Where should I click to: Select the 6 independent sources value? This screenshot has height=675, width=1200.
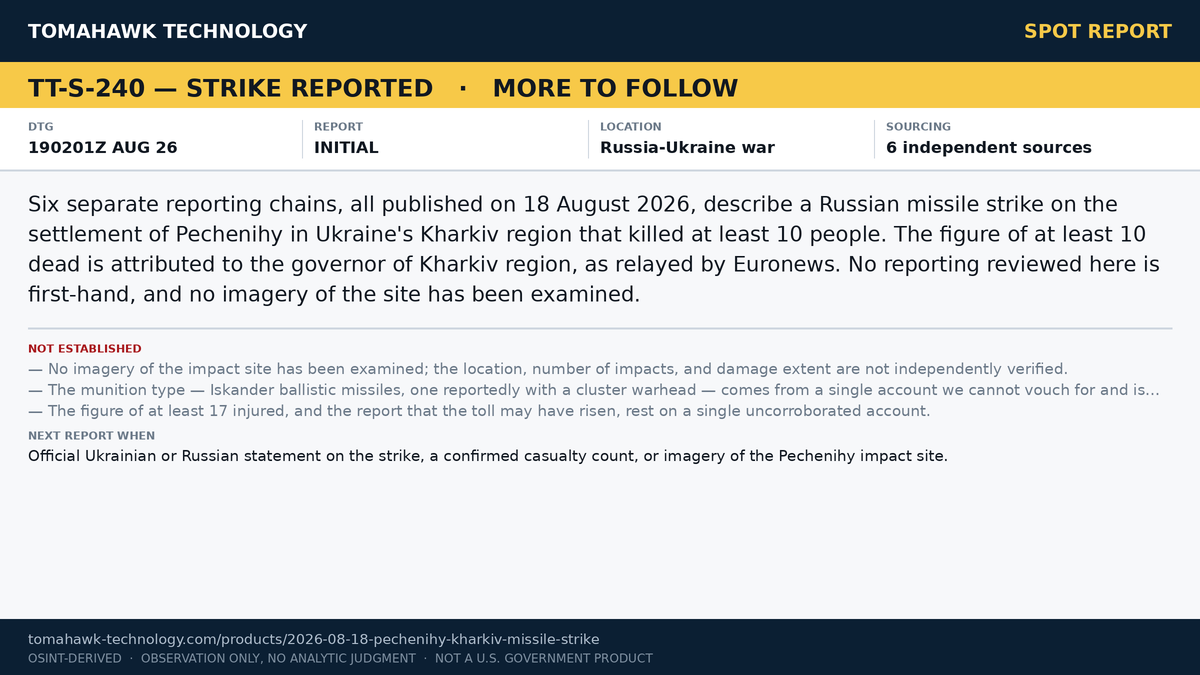[988, 147]
